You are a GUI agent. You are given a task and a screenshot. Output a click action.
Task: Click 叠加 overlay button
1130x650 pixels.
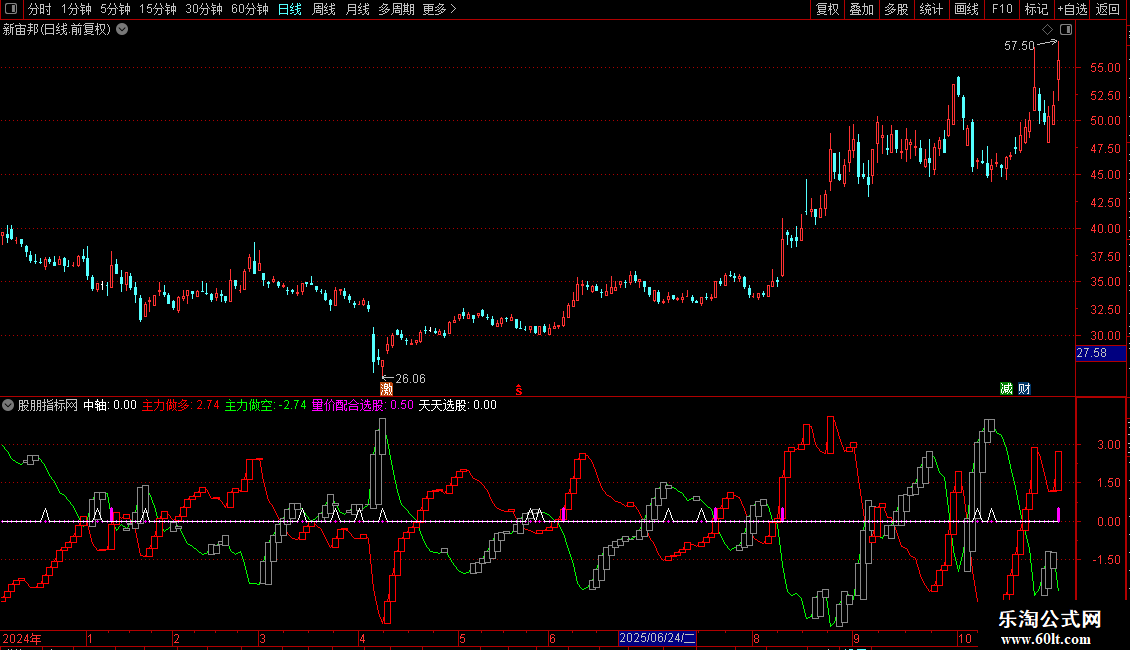tap(861, 9)
